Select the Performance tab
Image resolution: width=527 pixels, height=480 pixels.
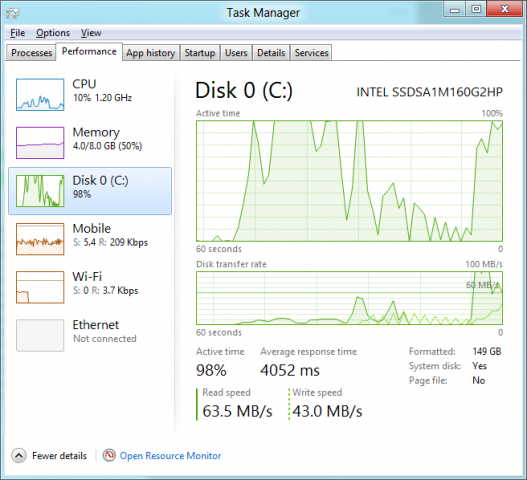89,51
